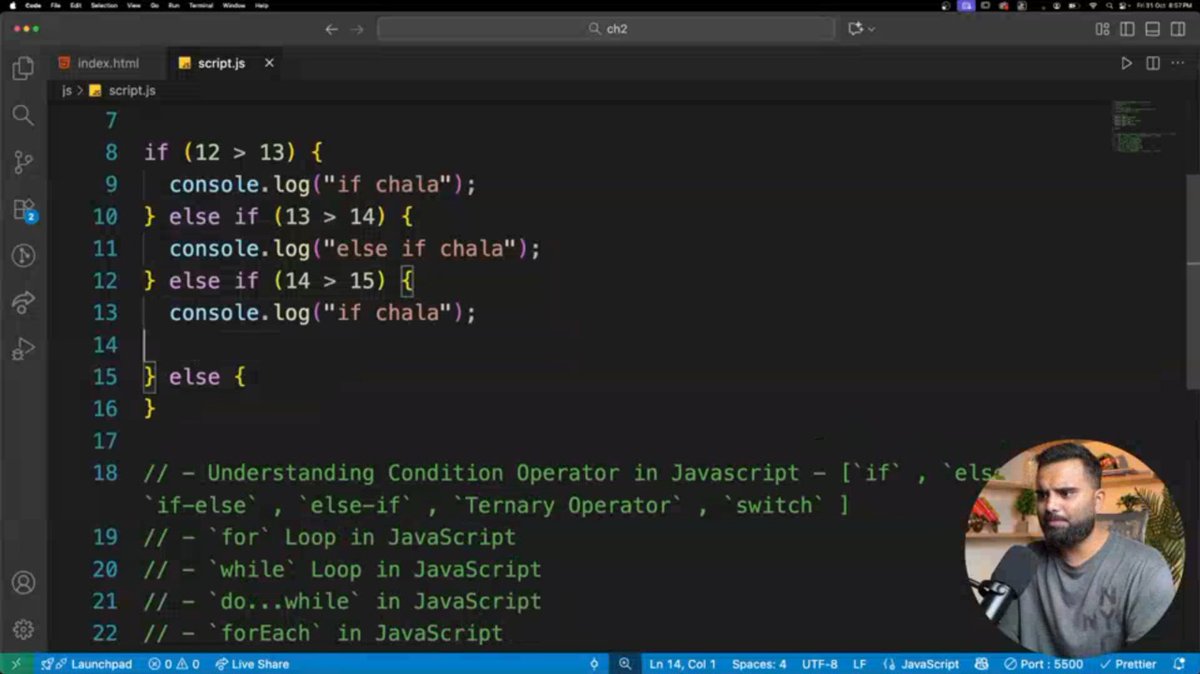Click the remote window indicator in status bar
The width and height of the screenshot is (1200, 674).
point(15,664)
